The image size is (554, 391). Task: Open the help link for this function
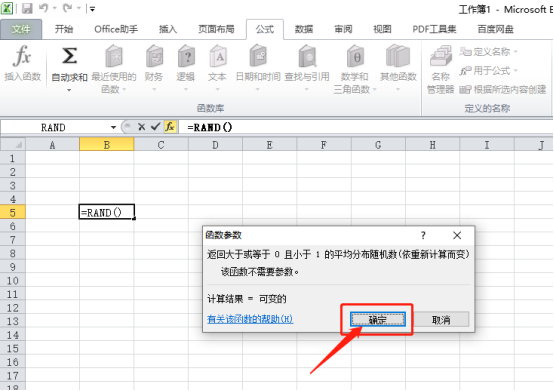(x=250, y=319)
